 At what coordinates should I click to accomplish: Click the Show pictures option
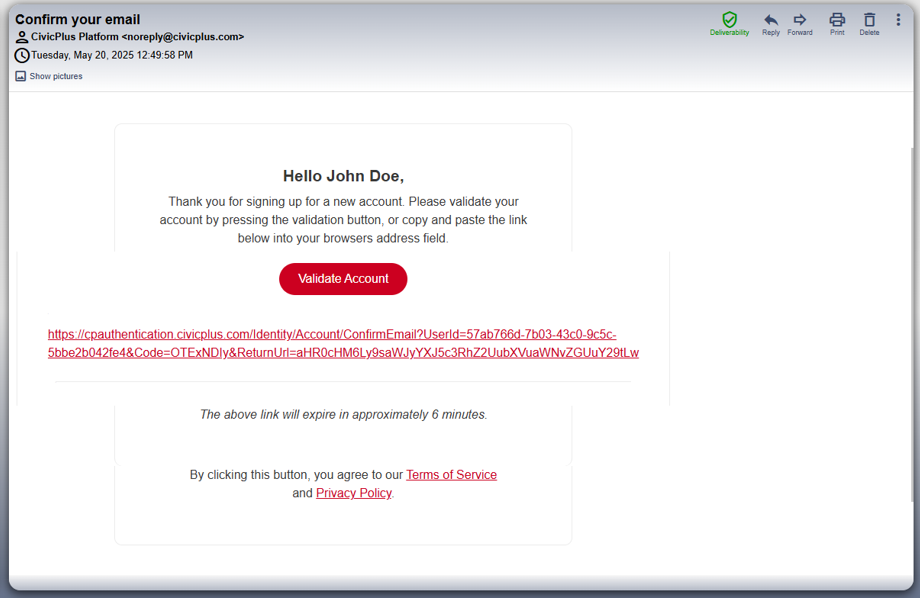[x=49, y=76]
